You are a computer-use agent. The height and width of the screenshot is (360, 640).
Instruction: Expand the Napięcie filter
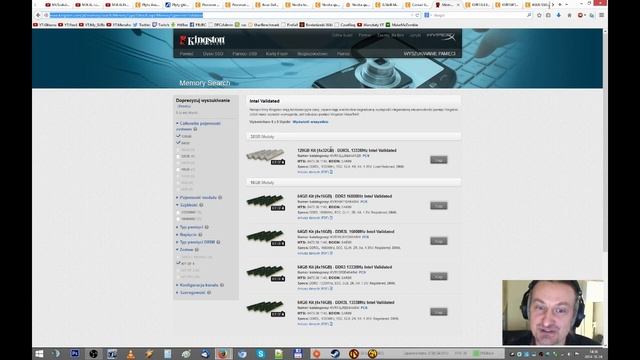point(188,235)
